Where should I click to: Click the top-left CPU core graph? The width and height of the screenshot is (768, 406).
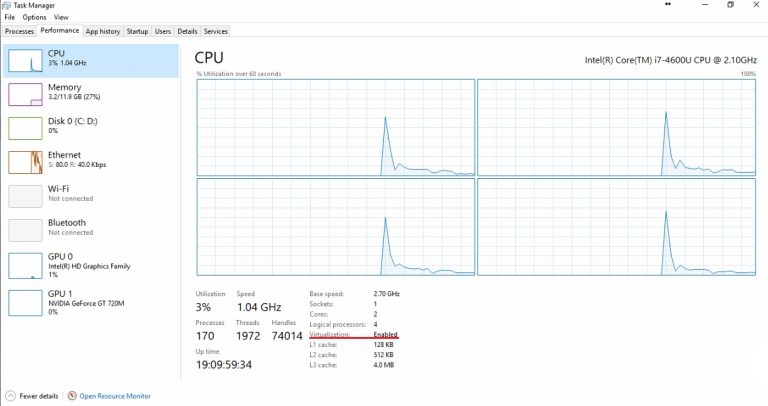(x=334, y=126)
